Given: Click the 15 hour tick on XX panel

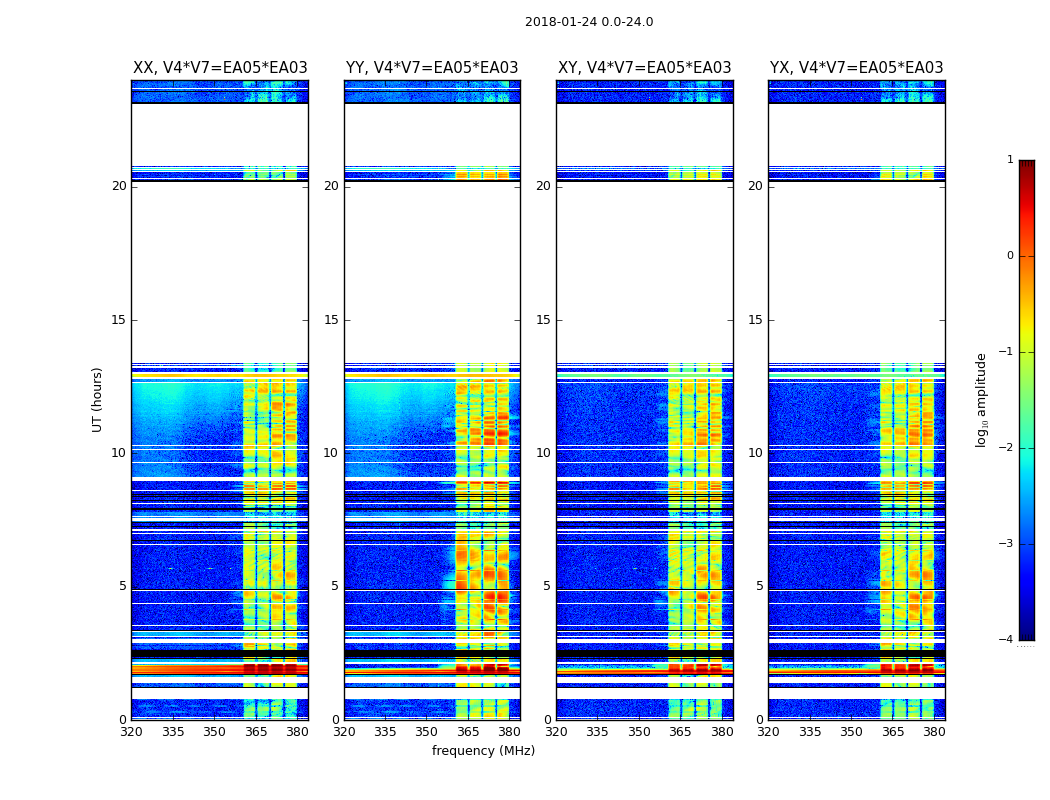Looking at the screenshot, I should coord(119,320).
